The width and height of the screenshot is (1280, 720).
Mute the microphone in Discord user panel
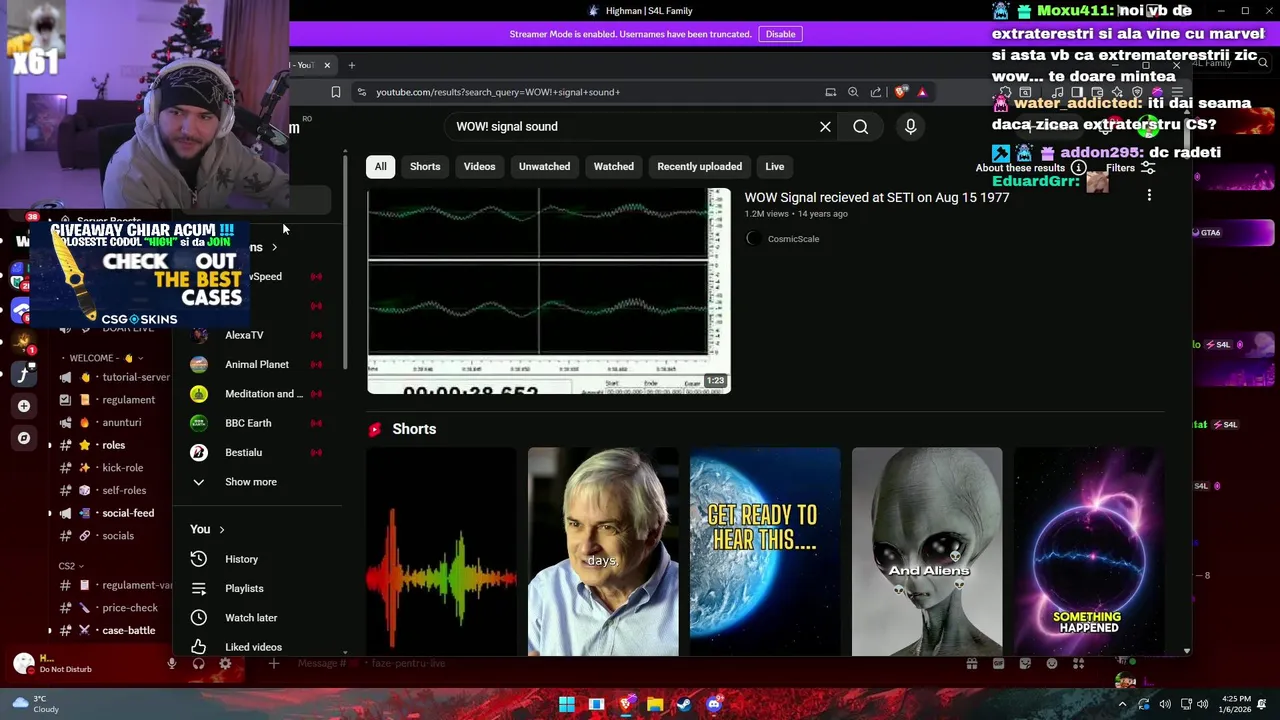171,663
